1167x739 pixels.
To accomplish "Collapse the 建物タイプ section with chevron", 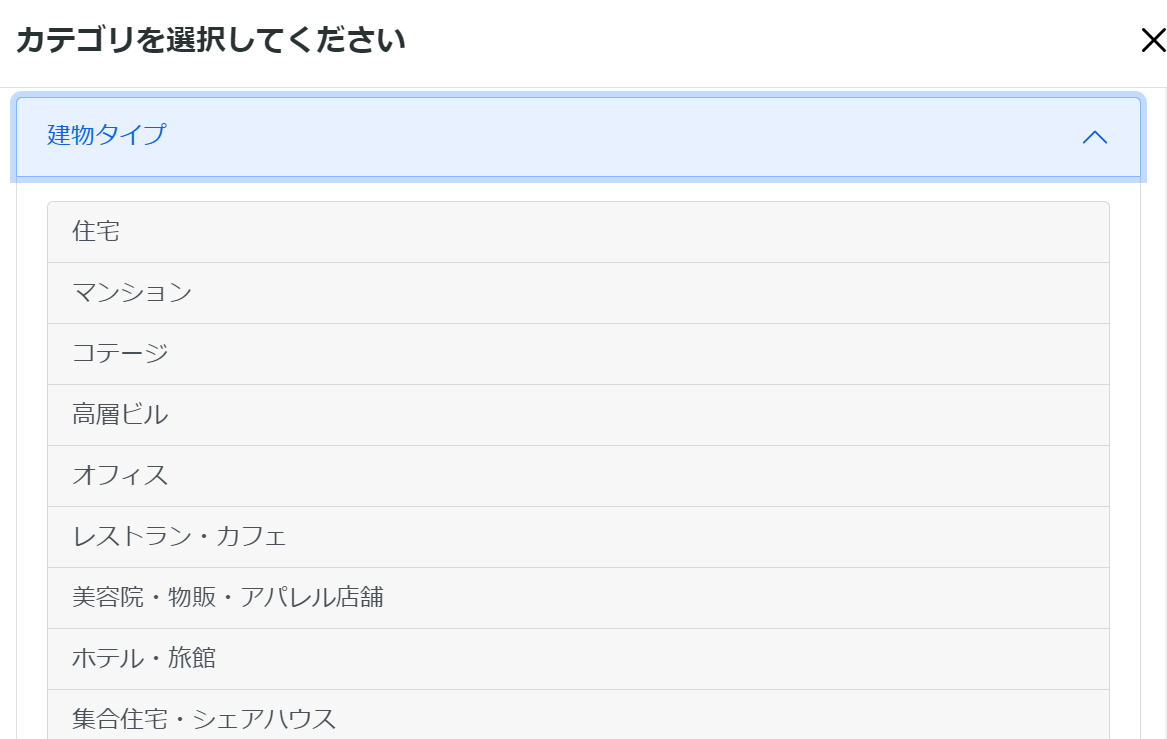I will pos(1095,137).
